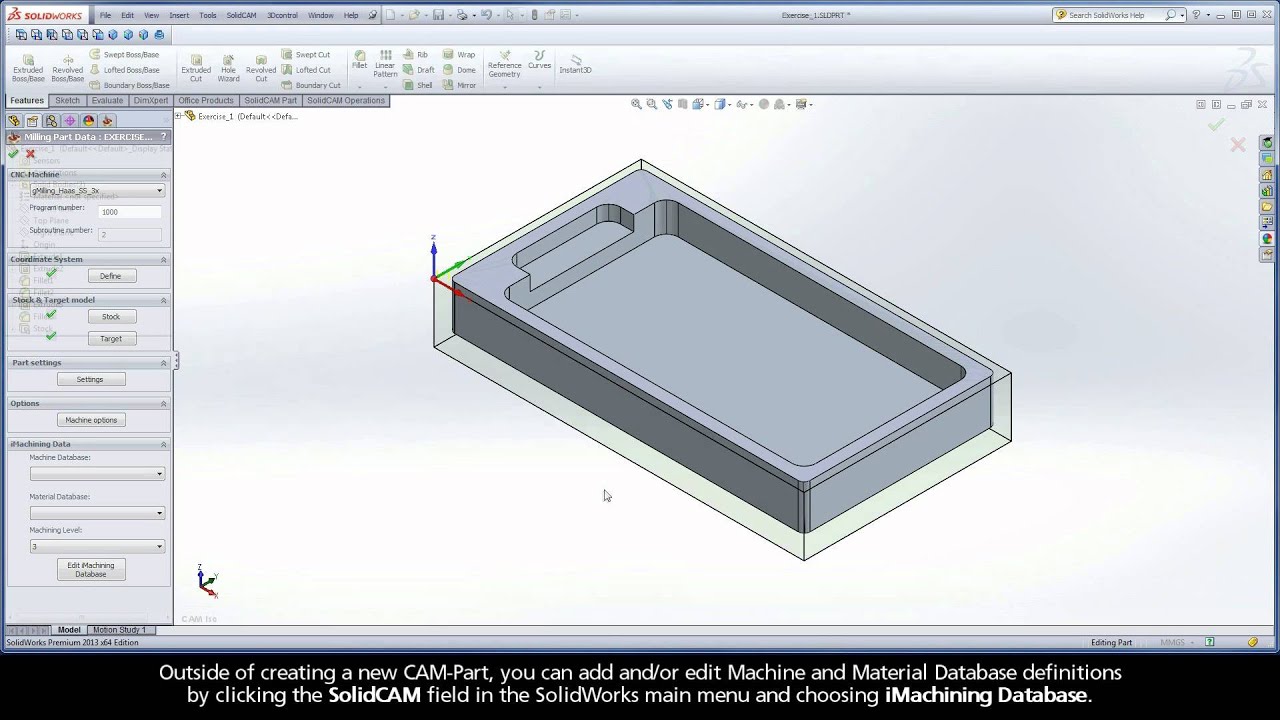The height and width of the screenshot is (720, 1280).
Task: Click the Edit iMachining Database button
Action: coord(90,570)
